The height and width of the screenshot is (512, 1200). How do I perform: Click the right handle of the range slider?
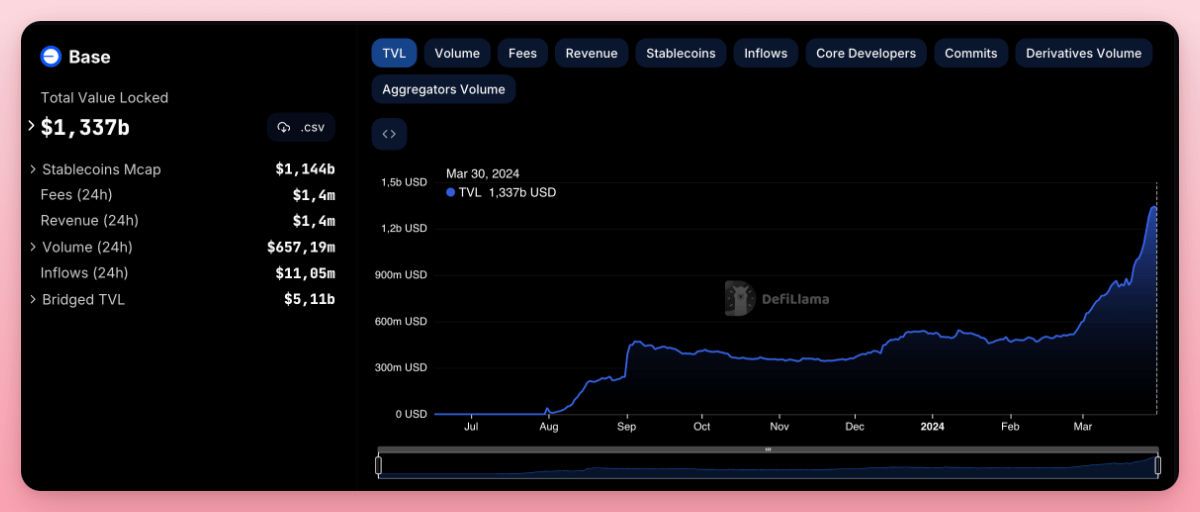[1158, 465]
